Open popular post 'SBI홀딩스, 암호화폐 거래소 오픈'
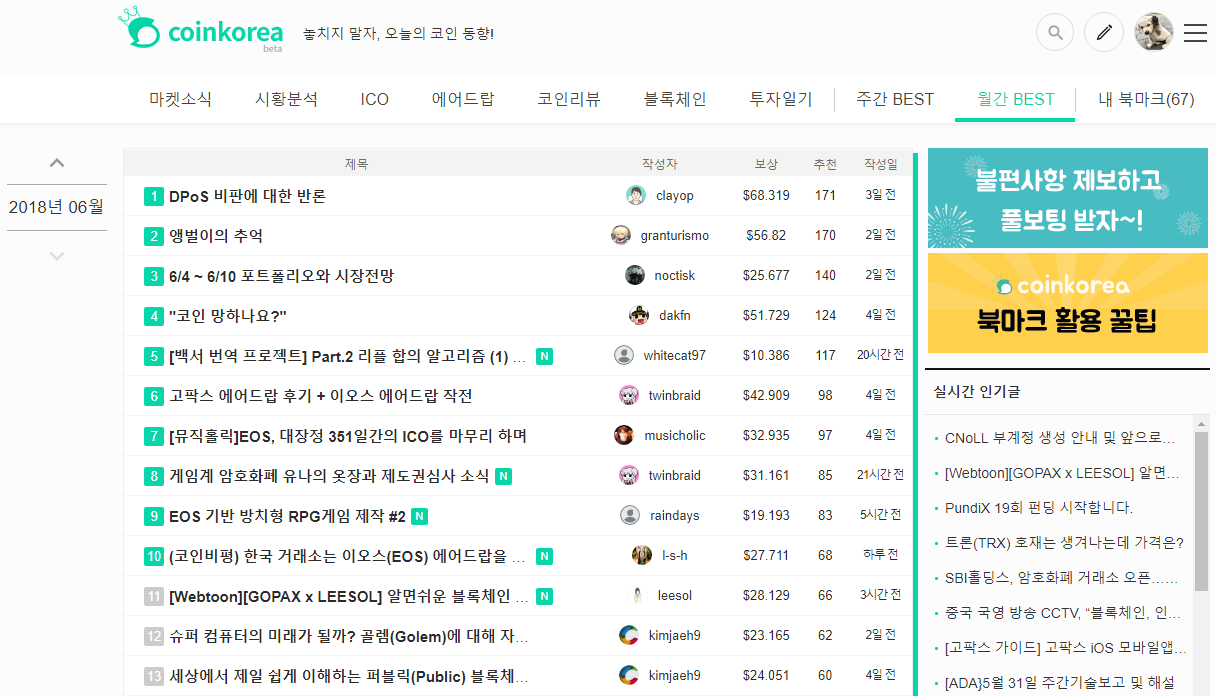The width and height of the screenshot is (1216, 696). [x=1062, y=577]
